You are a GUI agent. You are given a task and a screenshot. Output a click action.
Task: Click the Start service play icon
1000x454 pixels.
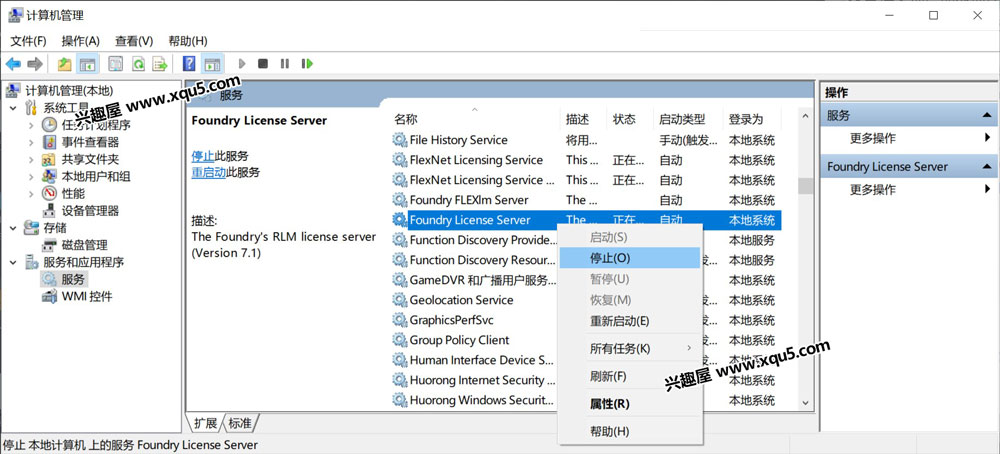[242, 64]
